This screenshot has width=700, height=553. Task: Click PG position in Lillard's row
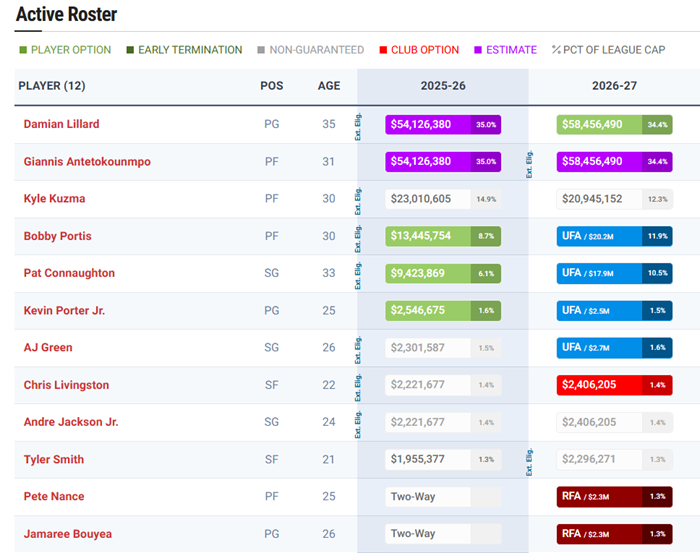pyautogui.click(x=272, y=124)
